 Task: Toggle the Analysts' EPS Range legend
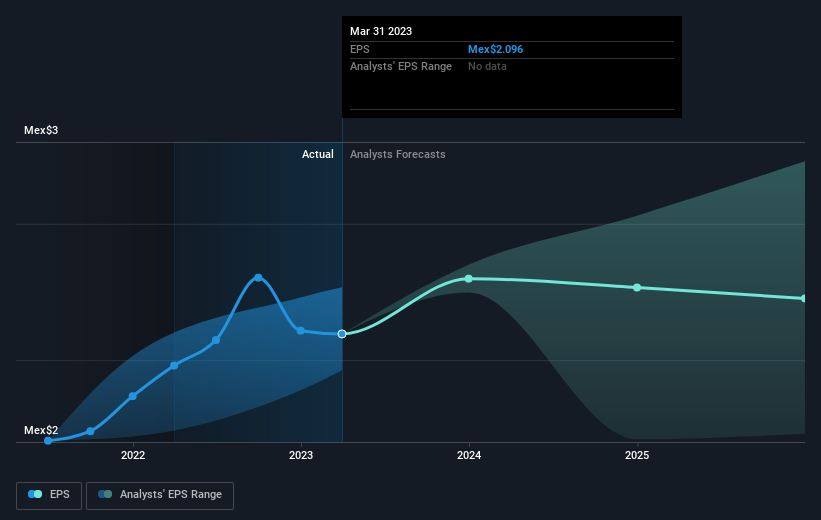[160, 495]
